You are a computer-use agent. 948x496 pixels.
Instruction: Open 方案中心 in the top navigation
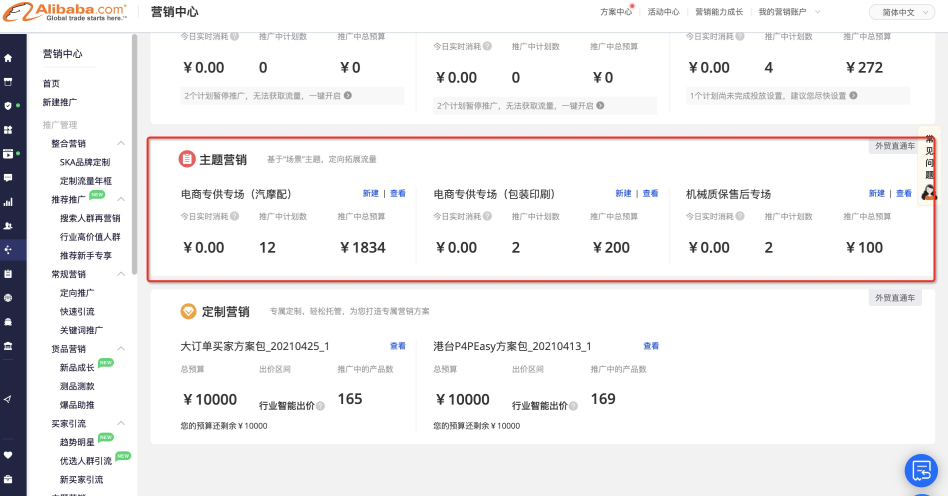(616, 12)
